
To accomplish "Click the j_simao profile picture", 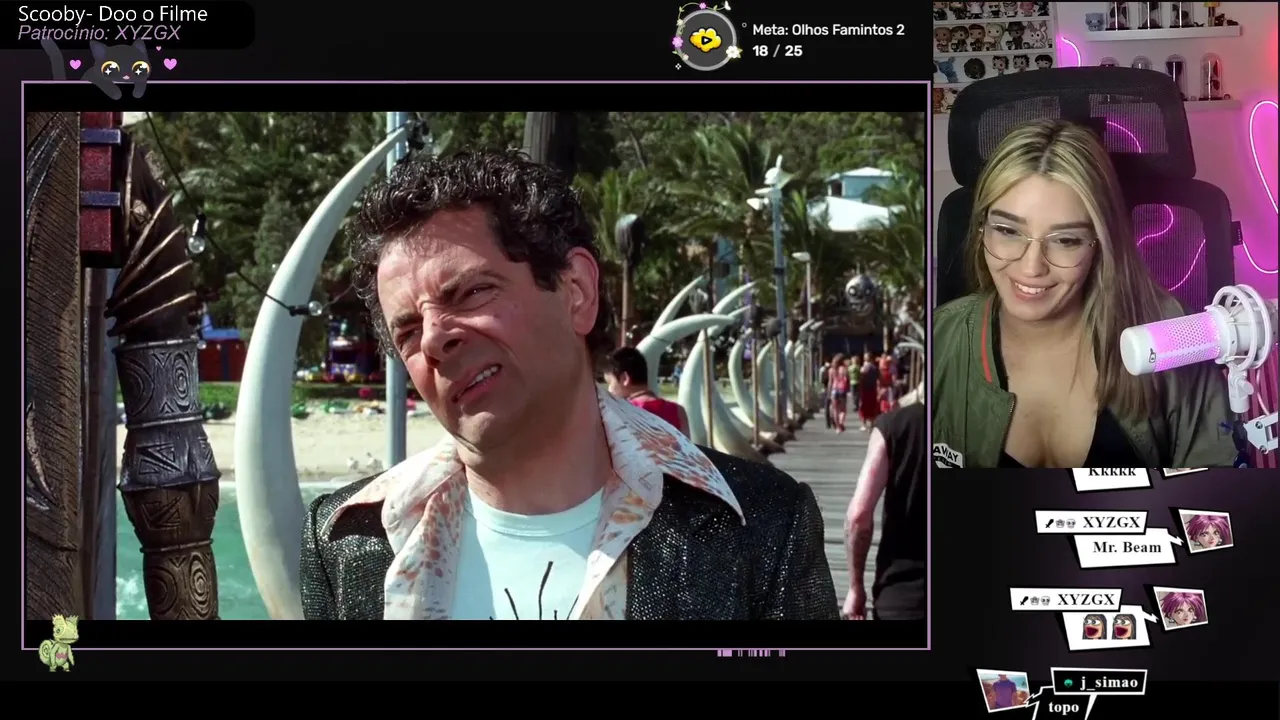I will tap(1003, 689).
